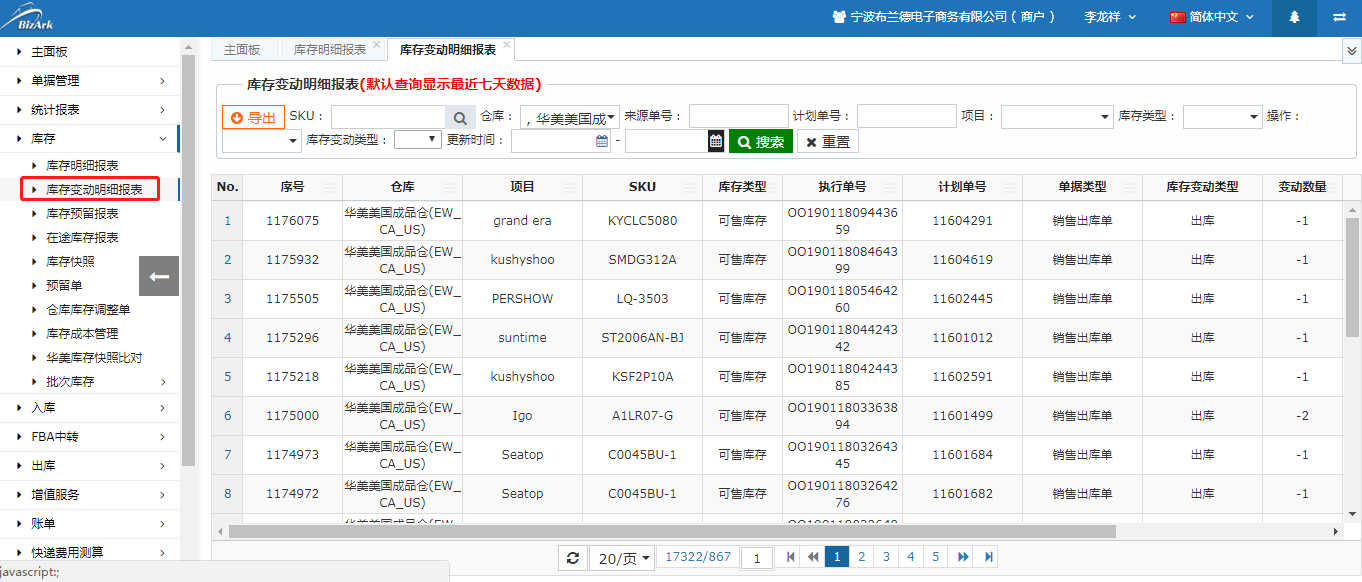
Task: Open column menu icon on 计划单号 header
Action: coord(1011,187)
